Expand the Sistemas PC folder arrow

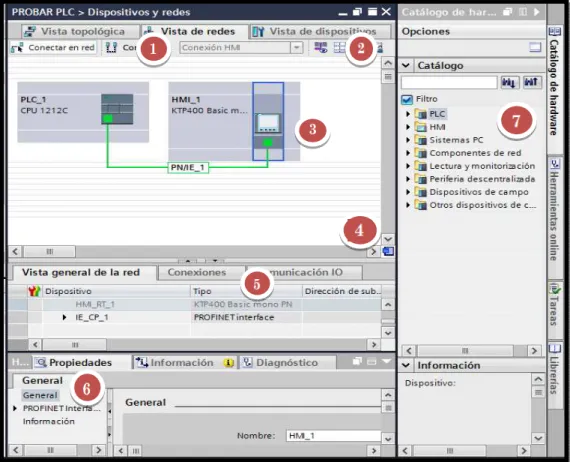[408, 140]
